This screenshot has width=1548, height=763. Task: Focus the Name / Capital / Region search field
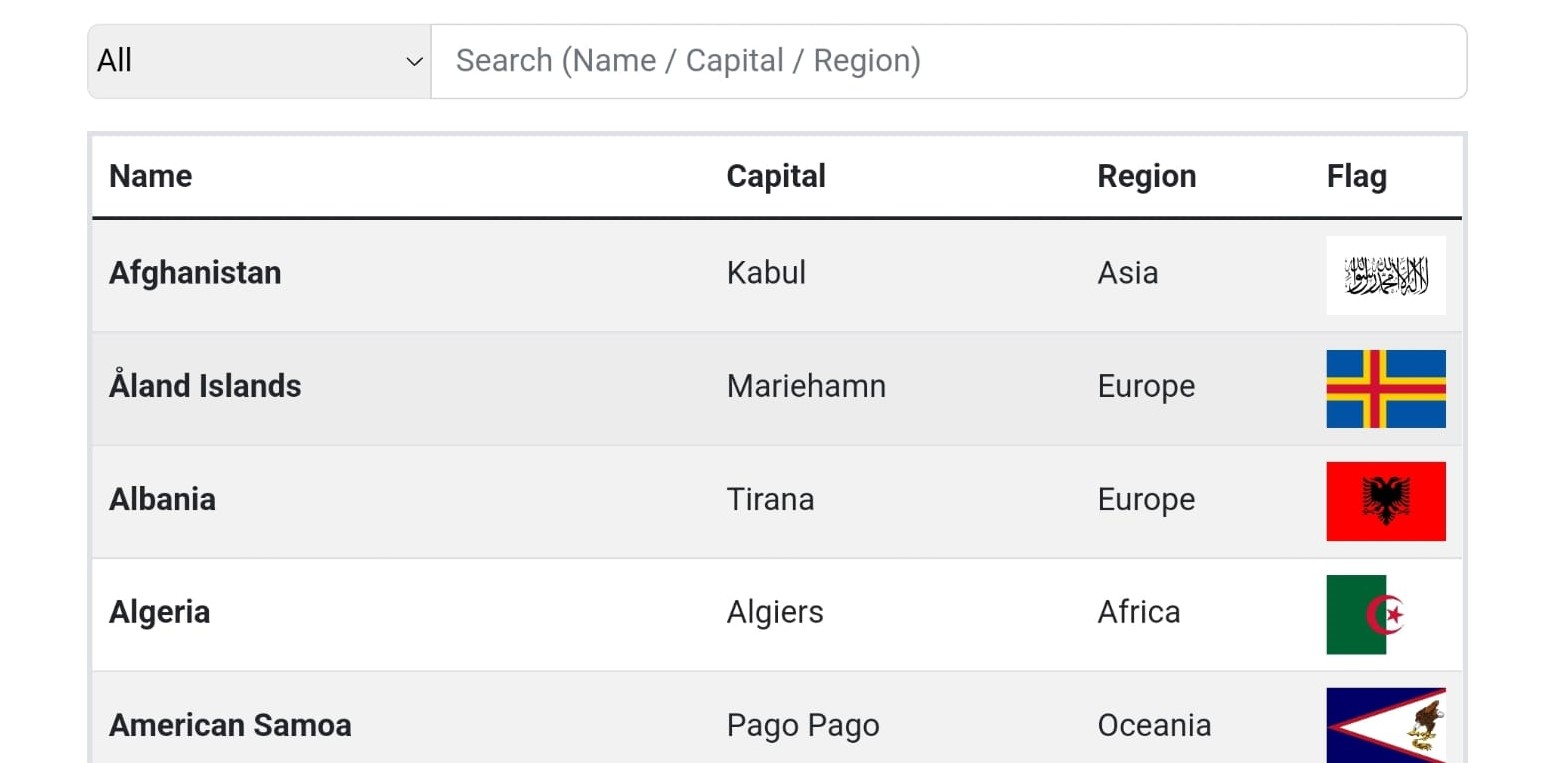tap(948, 61)
